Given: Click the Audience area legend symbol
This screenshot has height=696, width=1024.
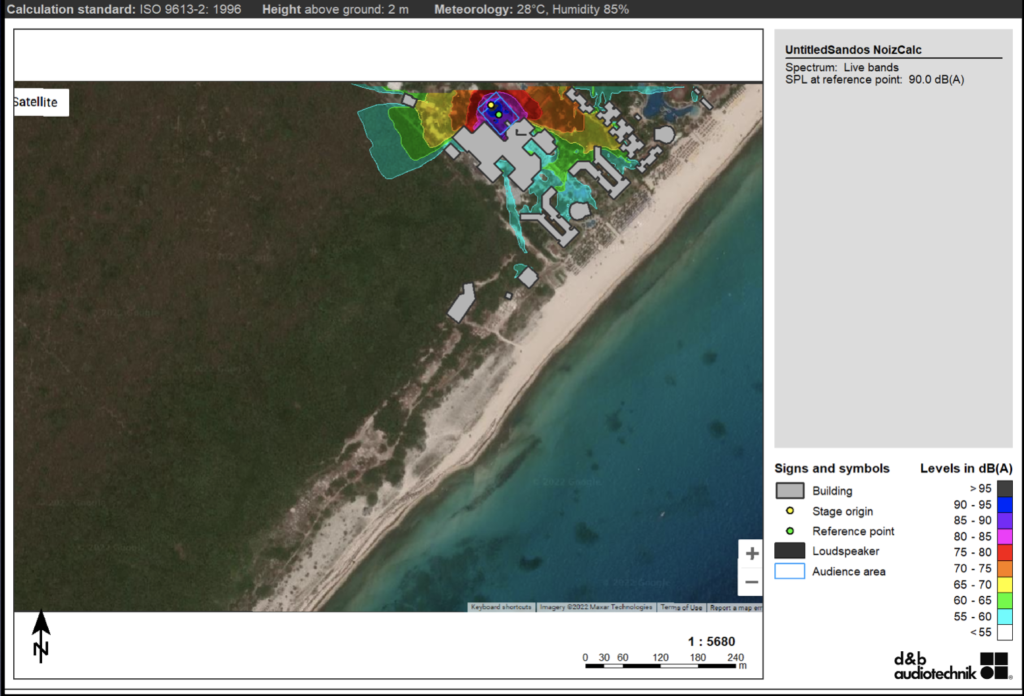Looking at the screenshot, I should tap(789, 571).
